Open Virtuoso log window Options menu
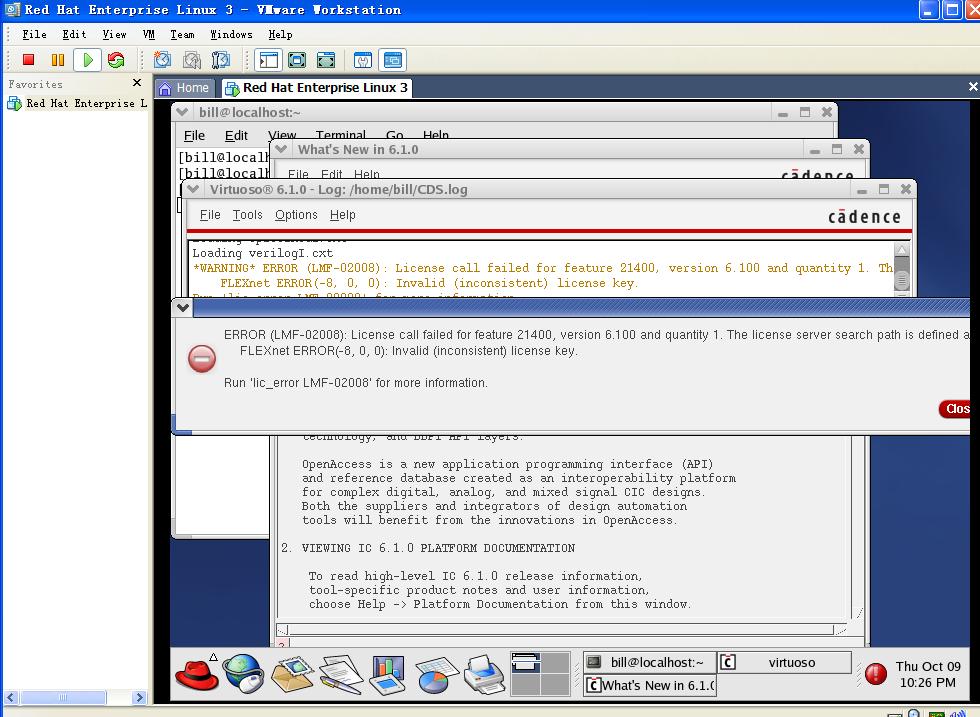The width and height of the screenshot is (980, 717). tap(296, 215)
